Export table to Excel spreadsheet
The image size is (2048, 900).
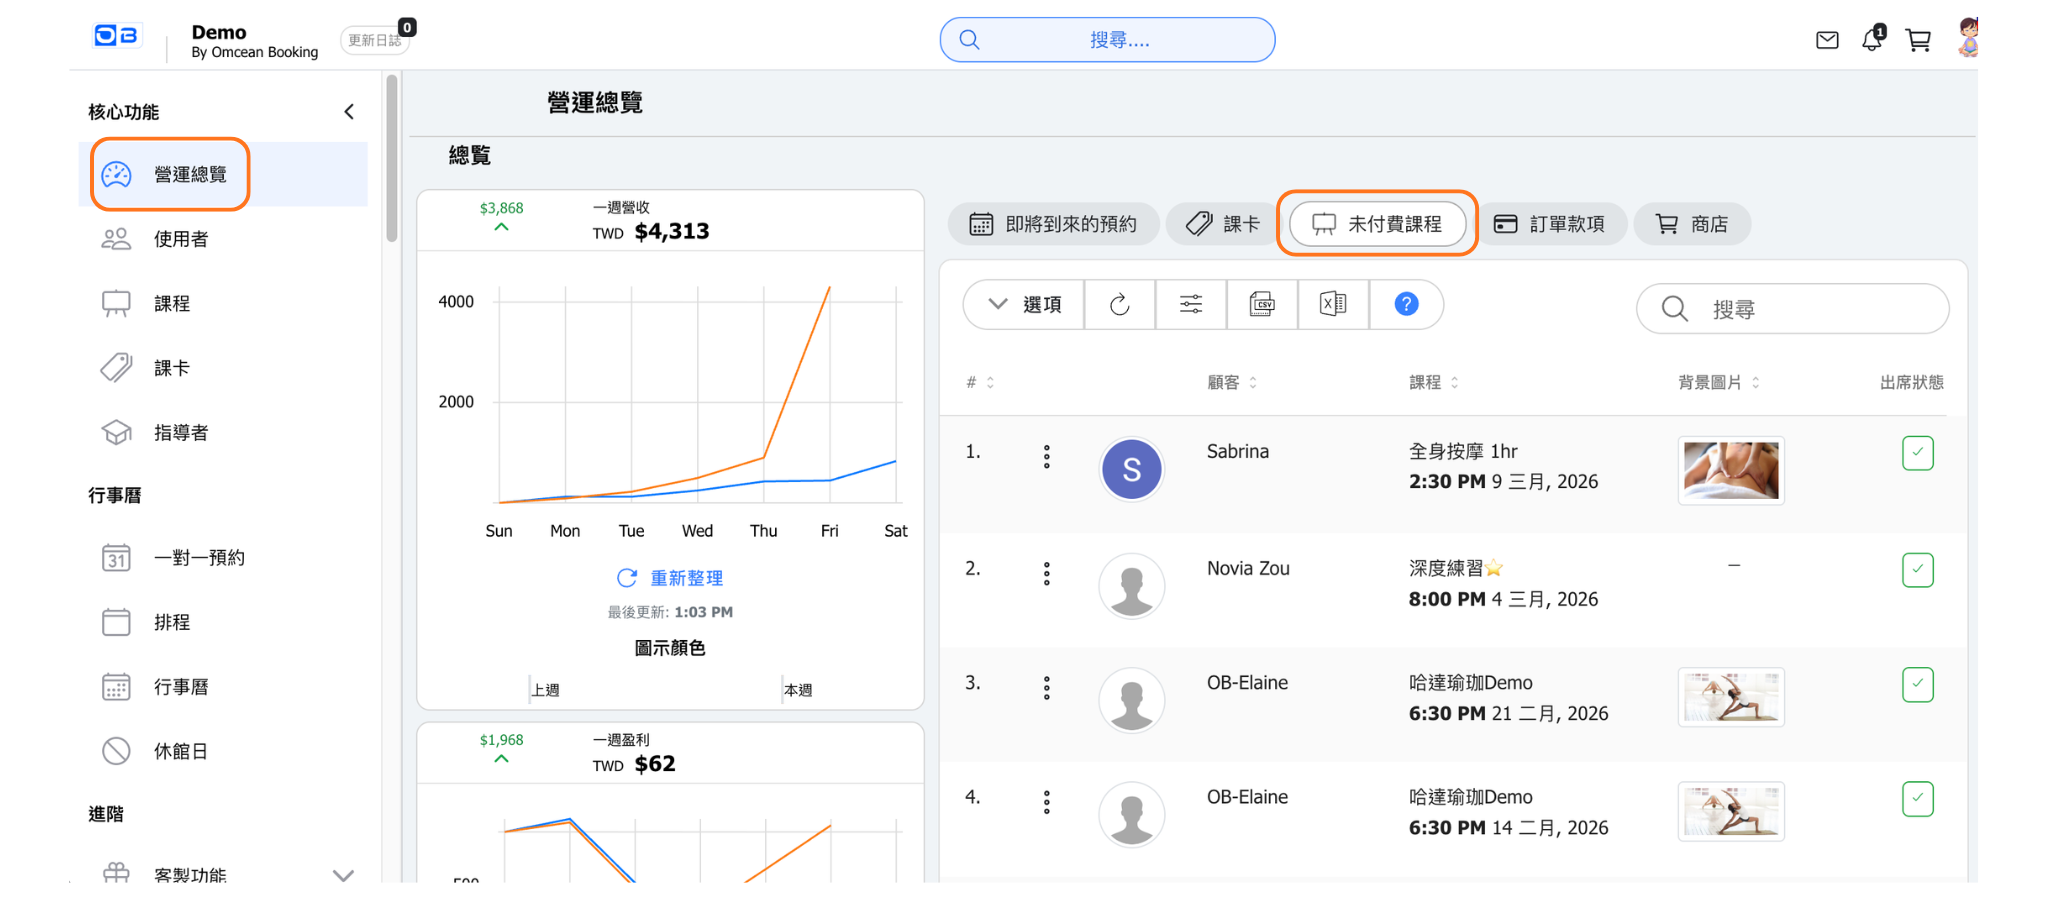1333,305
